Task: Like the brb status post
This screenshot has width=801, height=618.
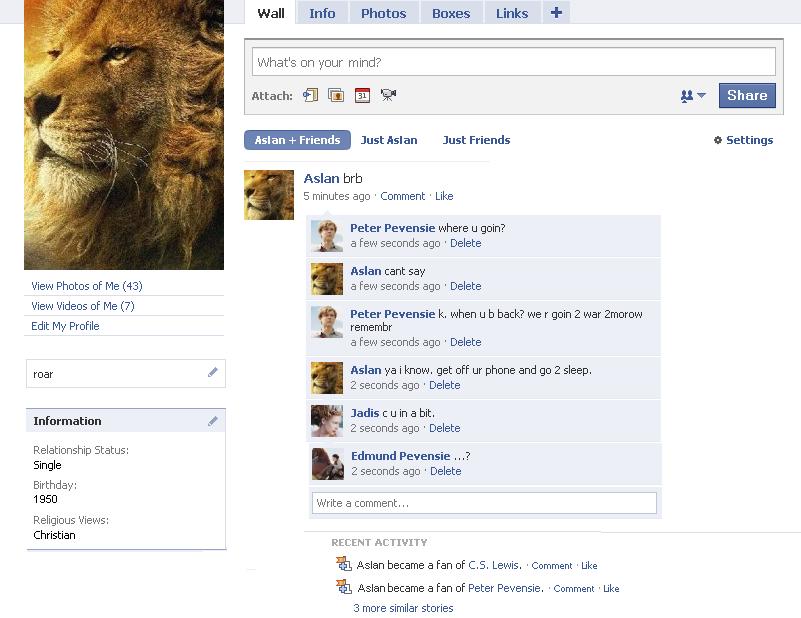Action: 444,196
